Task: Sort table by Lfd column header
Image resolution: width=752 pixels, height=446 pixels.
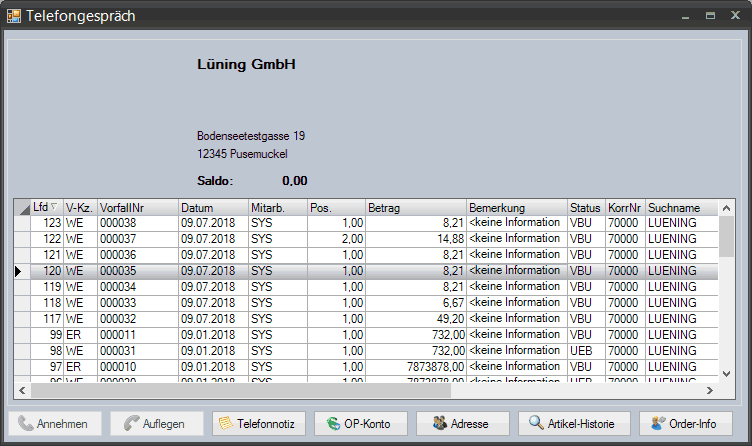Action: click(x=45, y=207)
